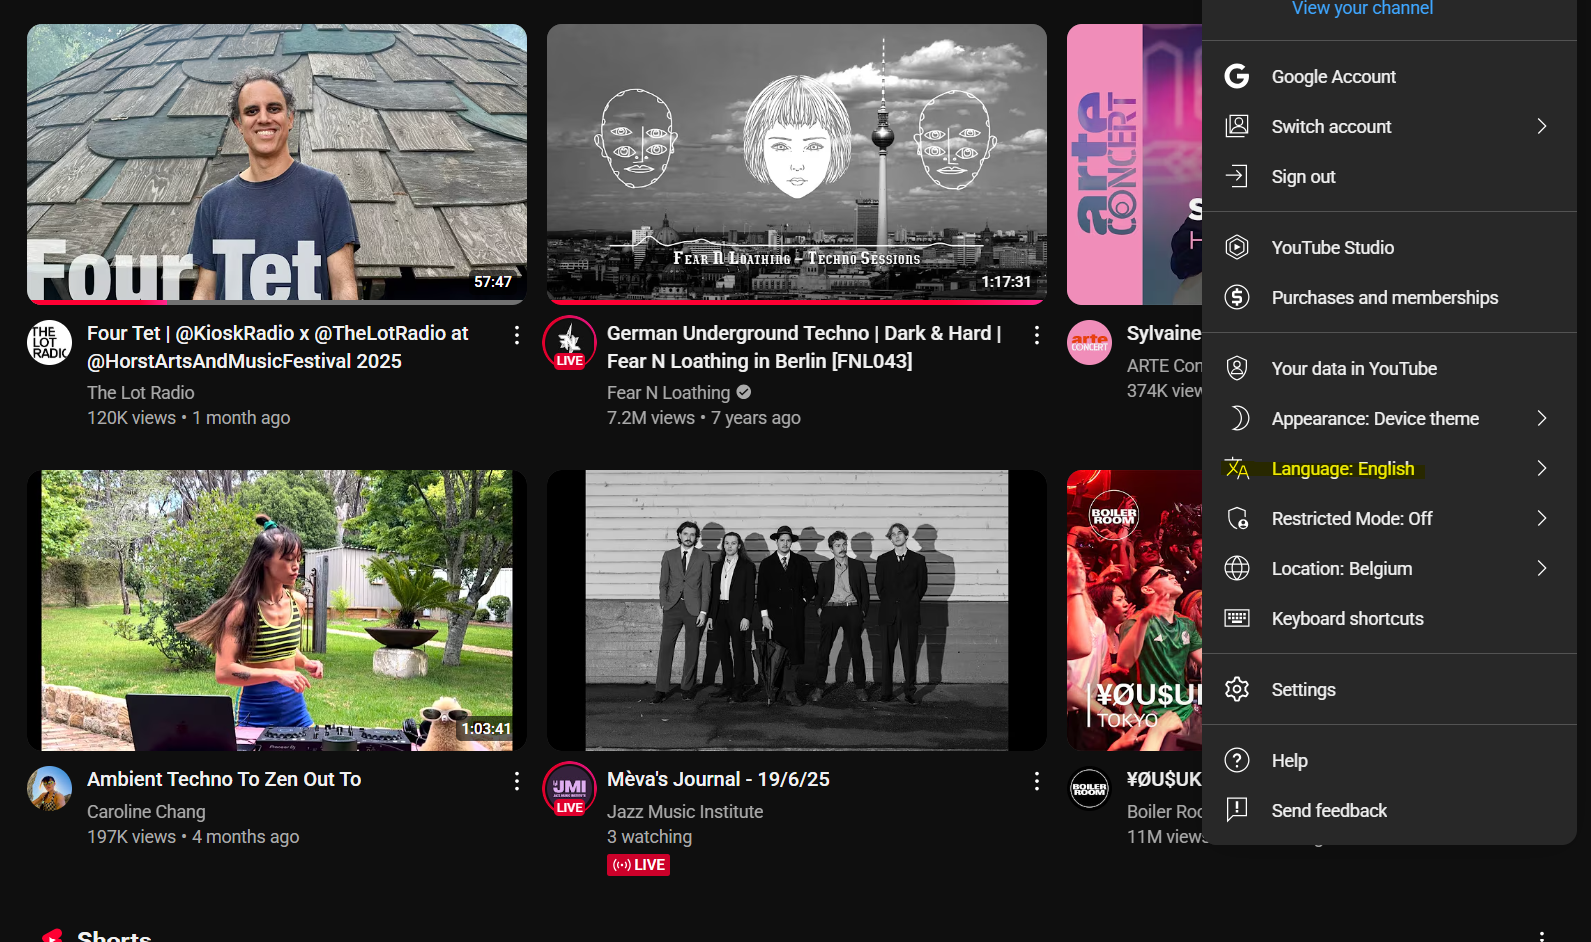
Task: Click the red LIVE badge under Mèva's Journal
Action: pos(638,865)
